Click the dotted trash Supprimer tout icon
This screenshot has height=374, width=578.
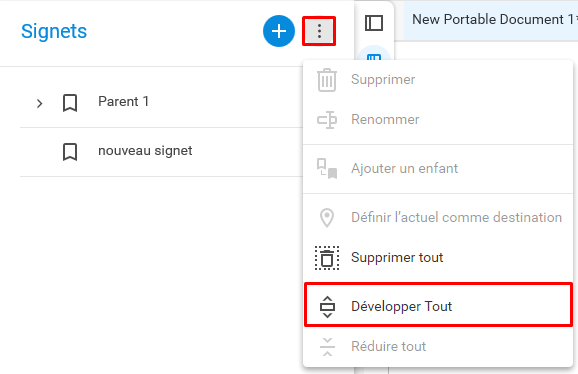coord(327,258)
